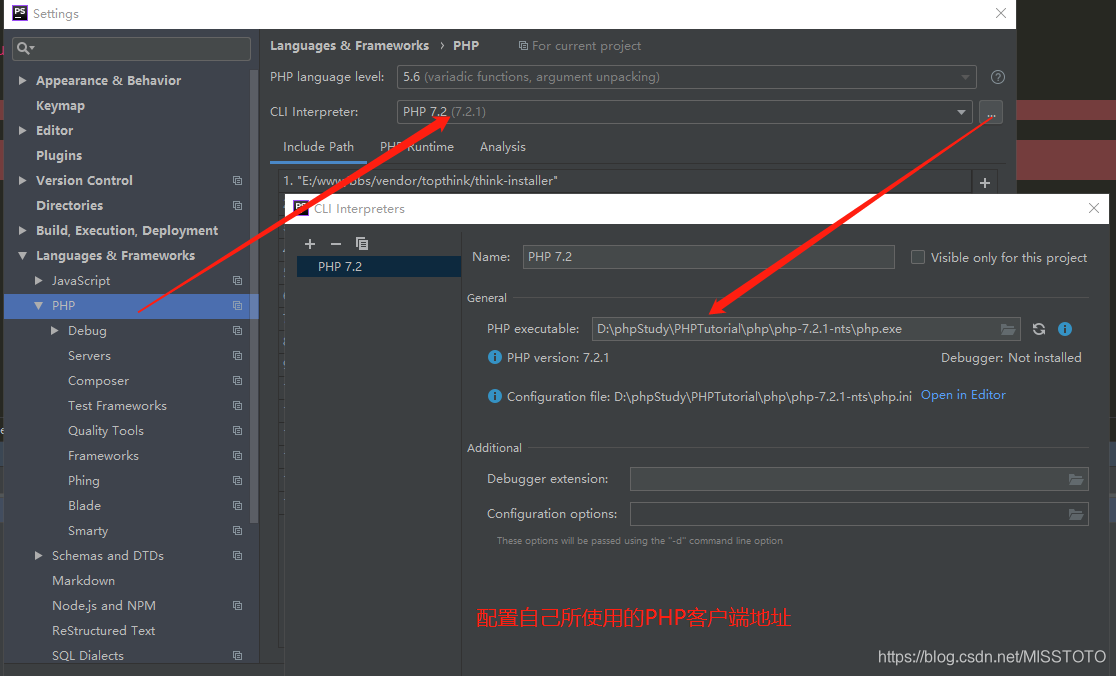Image resolution: width=1116 pixels, height=676 pixels.
Task: Click project-level icon next to JavaScript
Action: coord(238,280)
